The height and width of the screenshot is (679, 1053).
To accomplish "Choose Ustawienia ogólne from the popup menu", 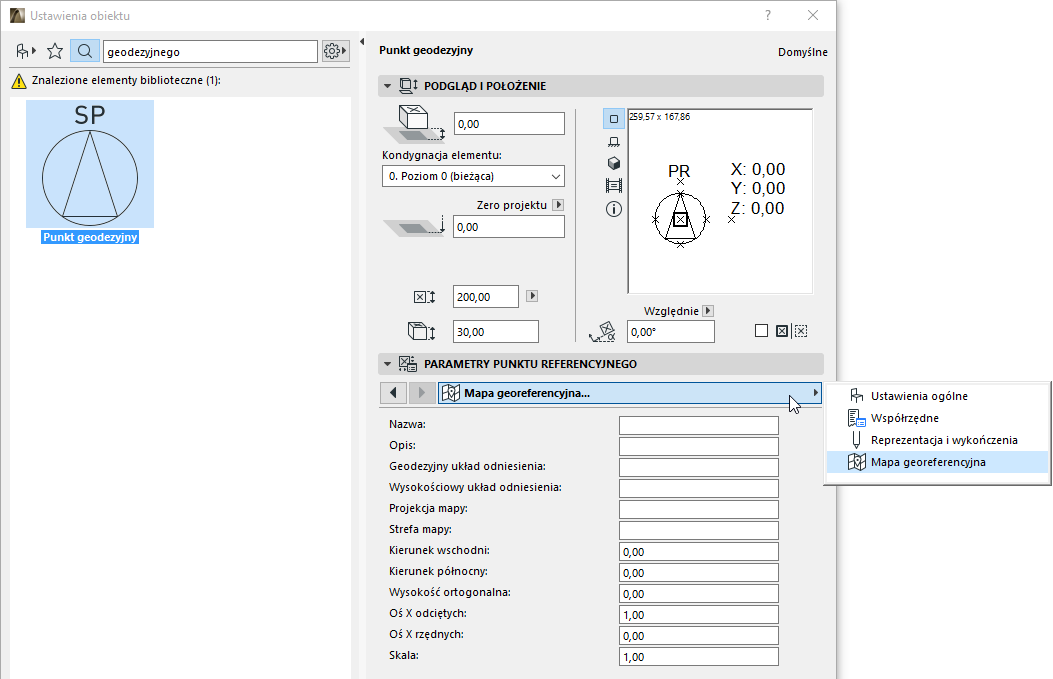I will (937, 396).
